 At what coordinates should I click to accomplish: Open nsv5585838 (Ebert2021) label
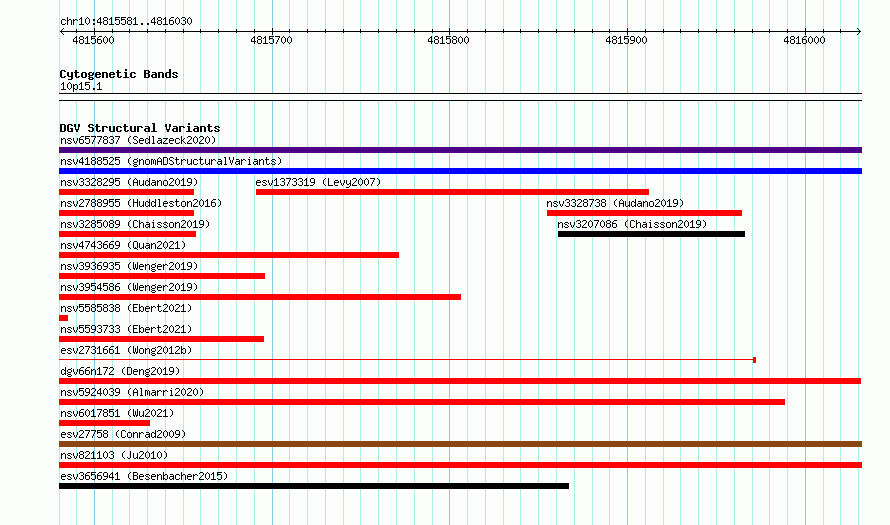126,308
